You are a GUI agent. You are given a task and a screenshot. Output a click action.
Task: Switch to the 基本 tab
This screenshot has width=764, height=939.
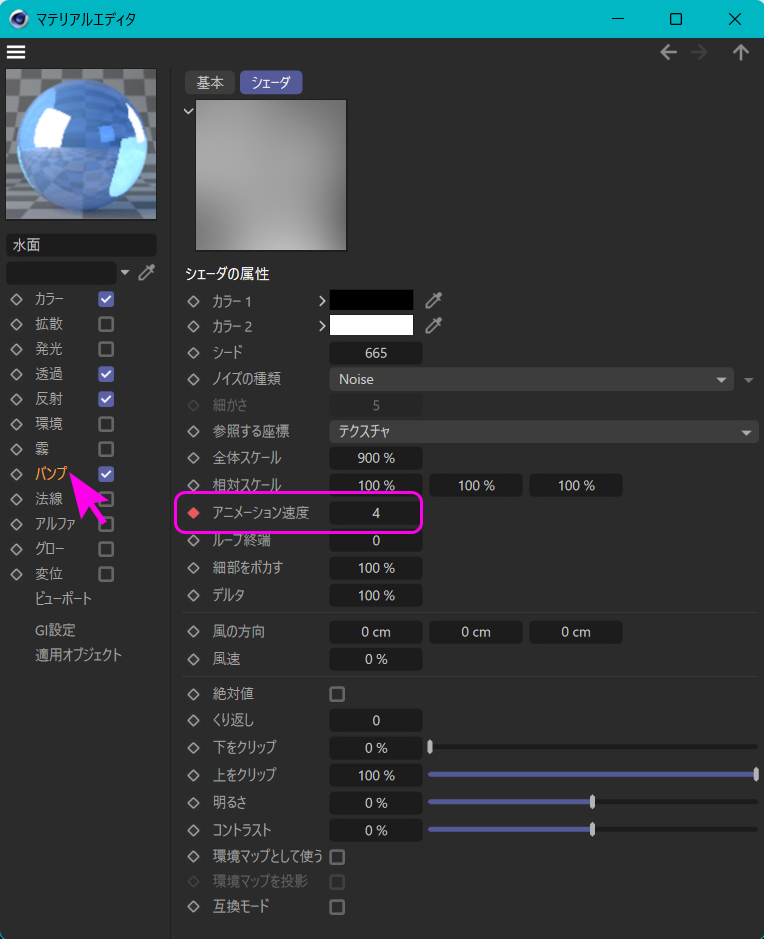click(x=210, y=83)
